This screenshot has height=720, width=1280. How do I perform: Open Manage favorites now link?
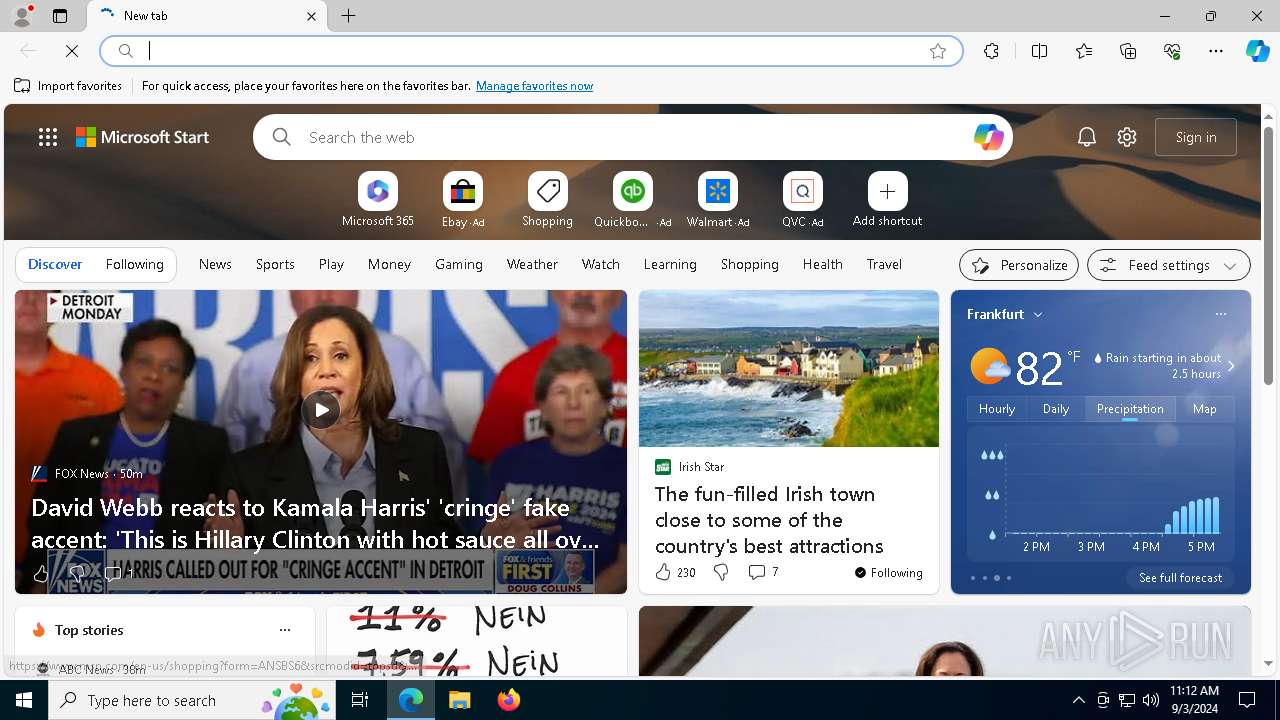[x=534, y=86]
